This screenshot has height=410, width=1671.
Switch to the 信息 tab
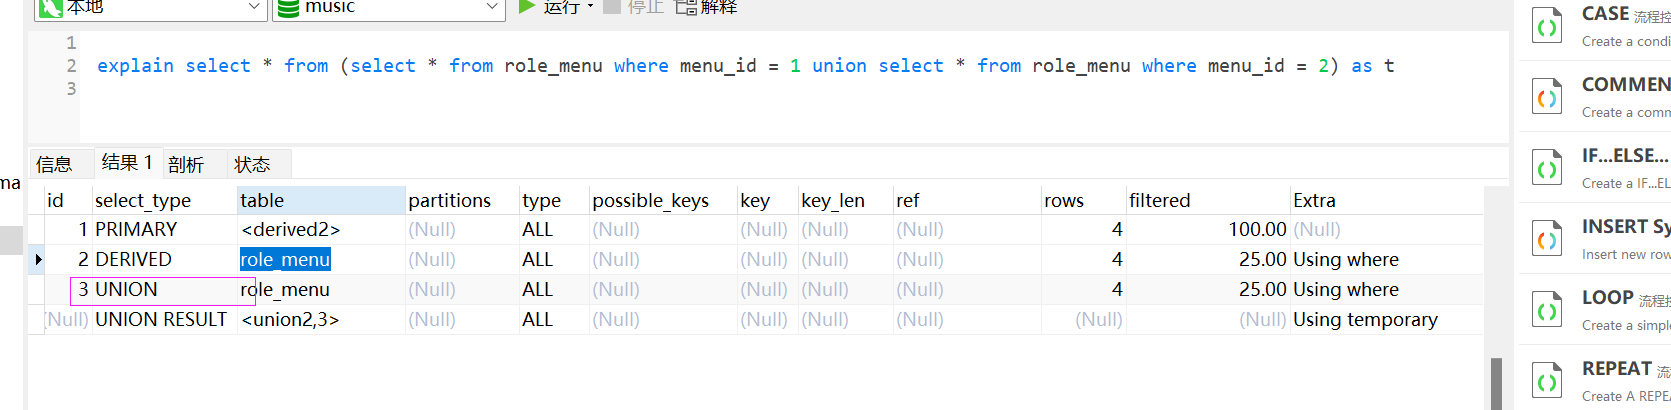(x=54, y=165)
